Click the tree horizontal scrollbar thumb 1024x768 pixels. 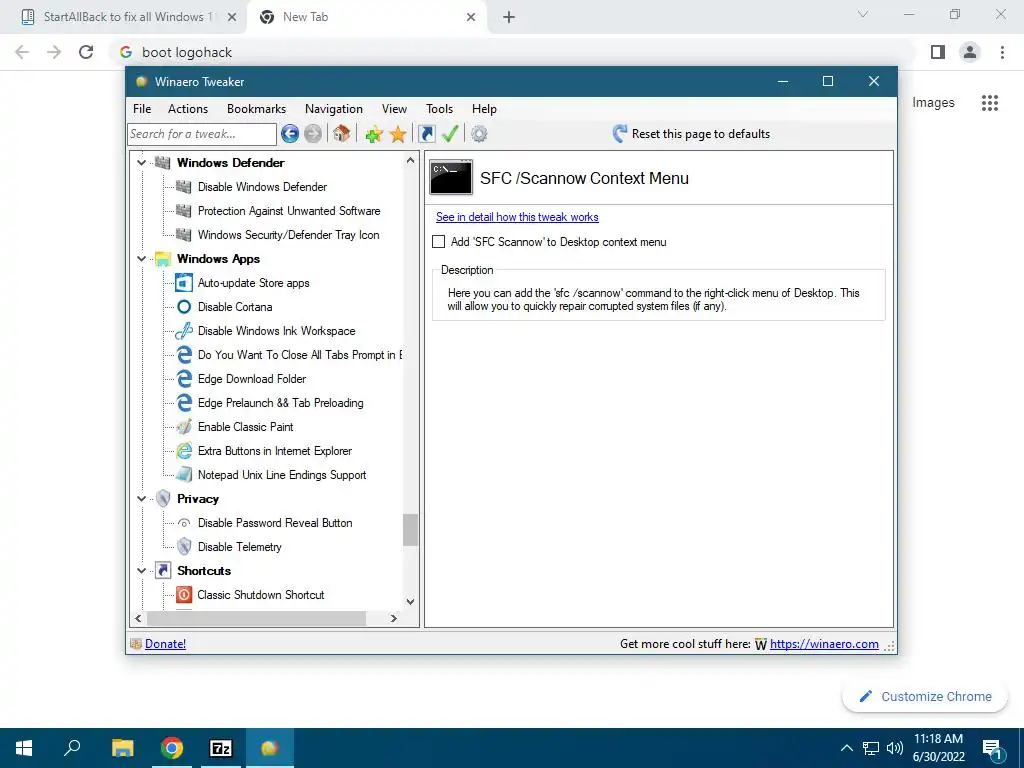tap(257, 618)
